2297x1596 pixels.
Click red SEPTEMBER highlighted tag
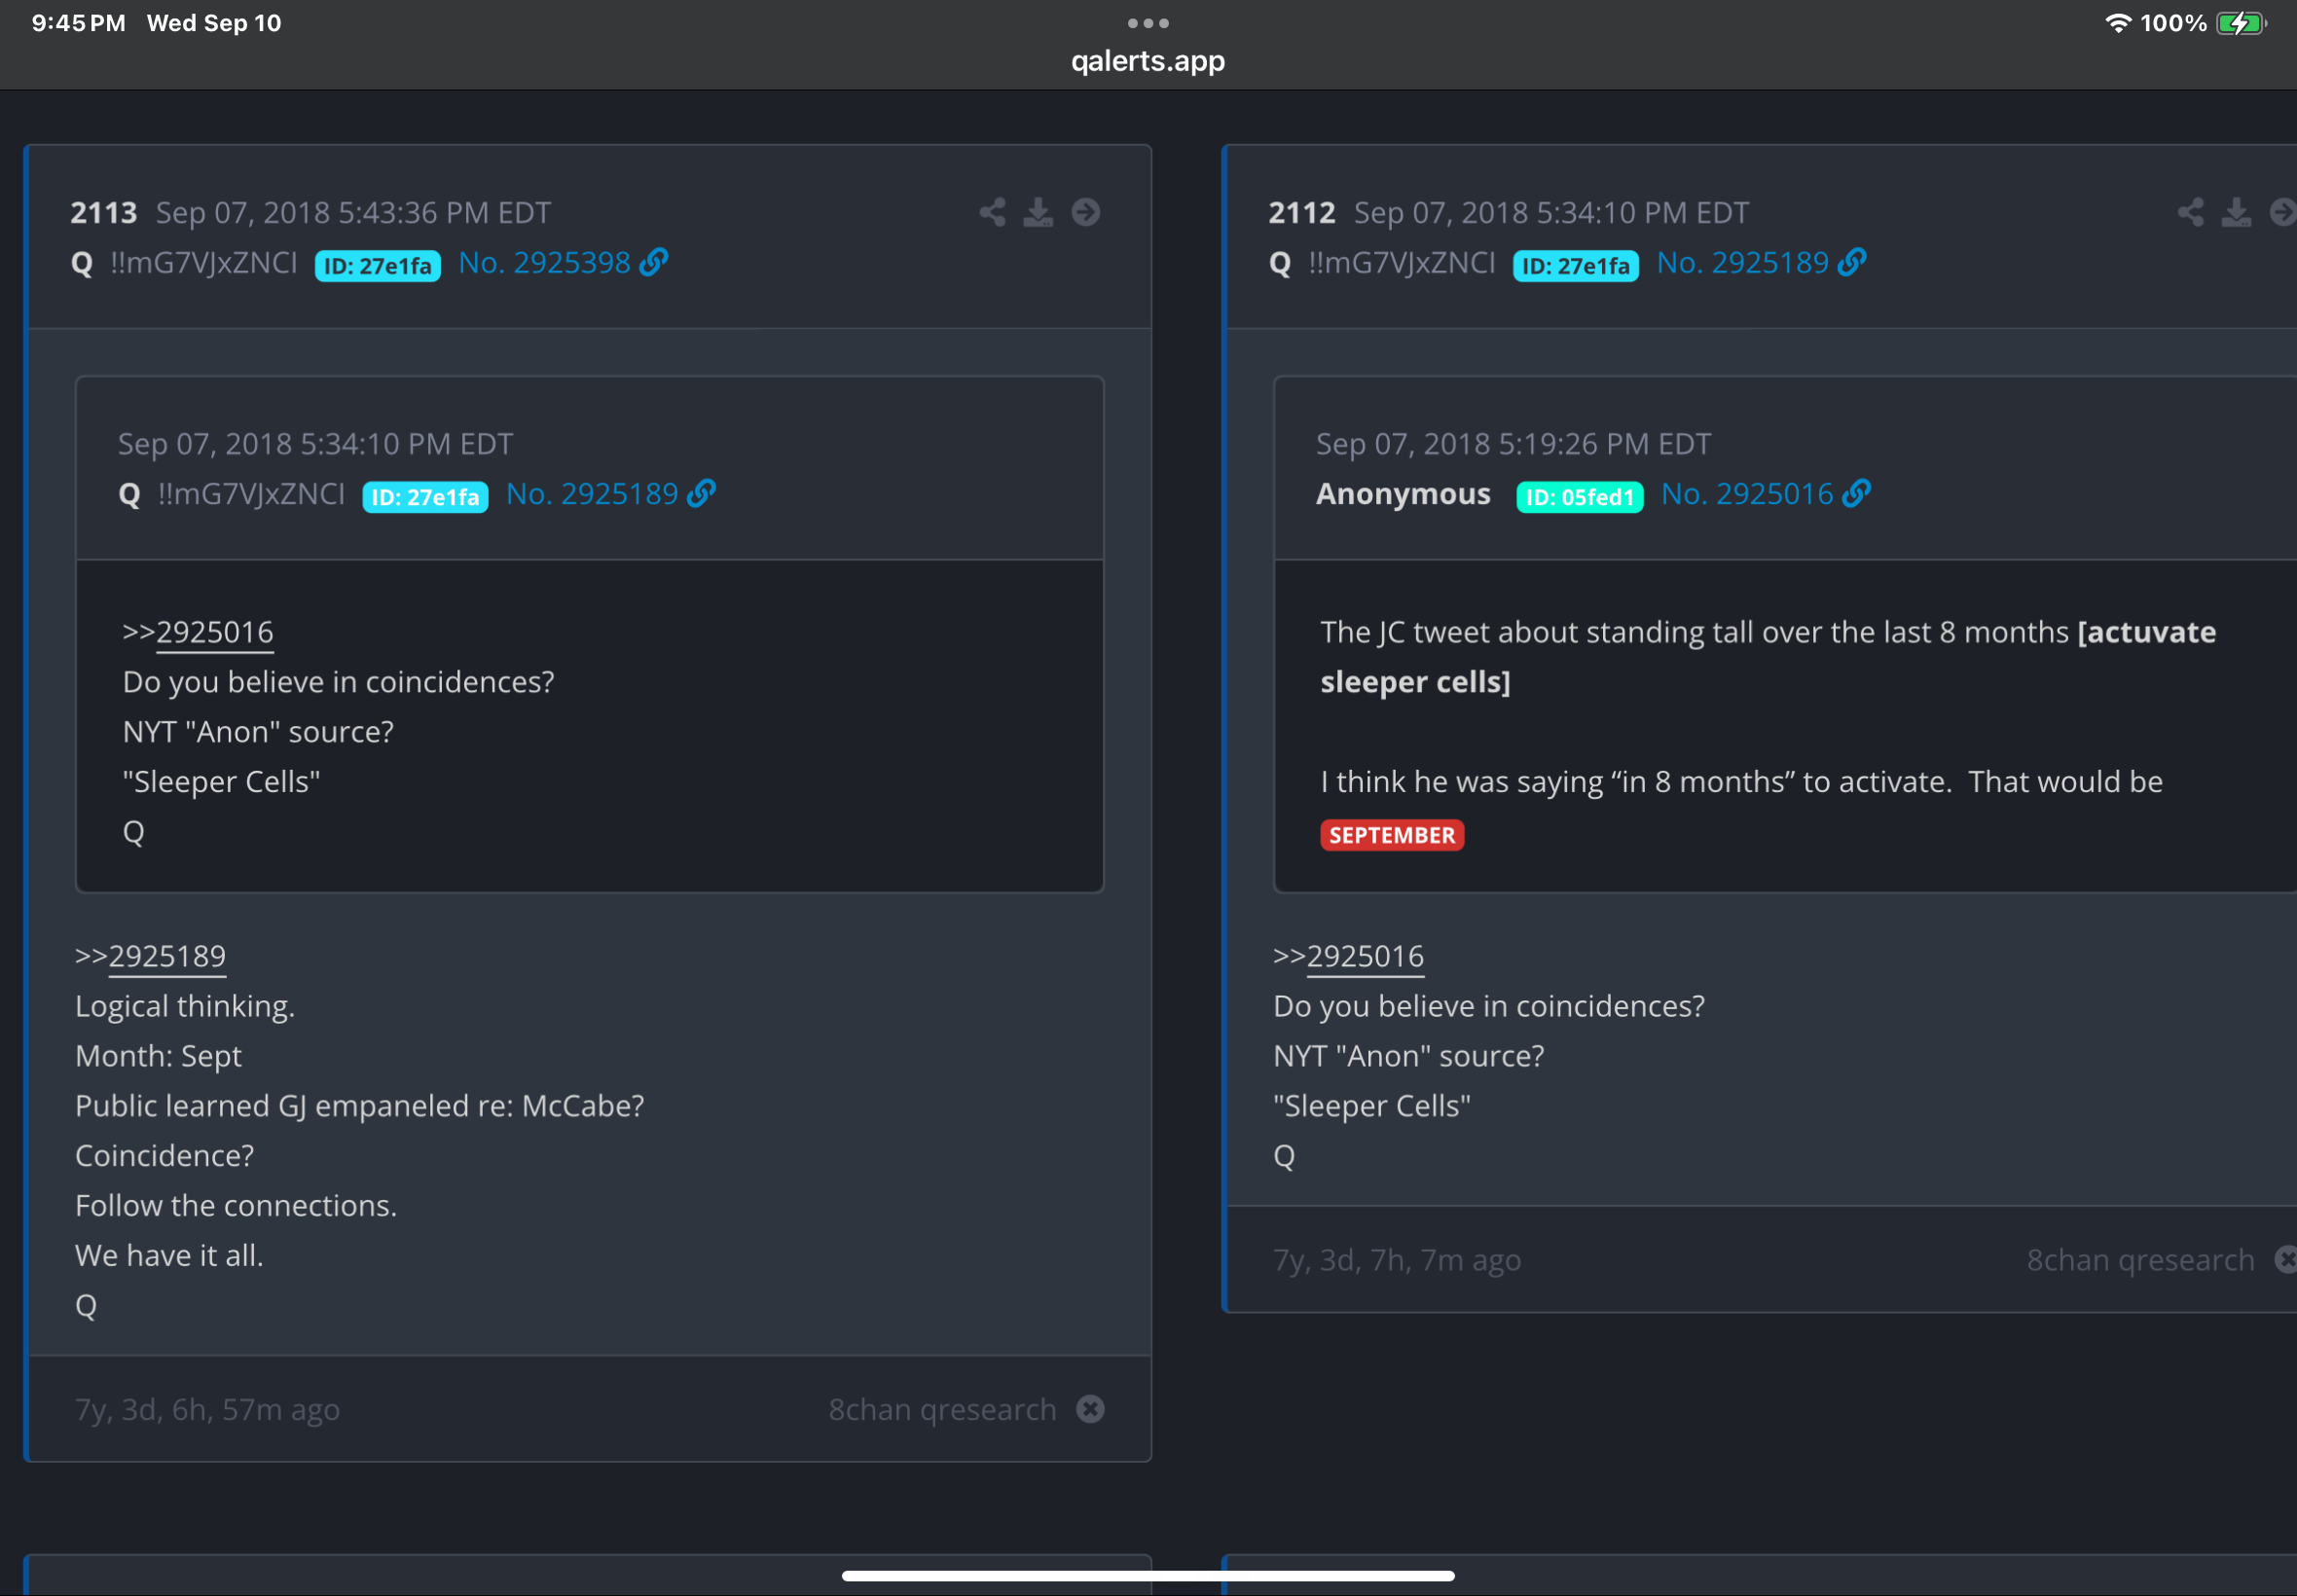tap(1392, 836)
